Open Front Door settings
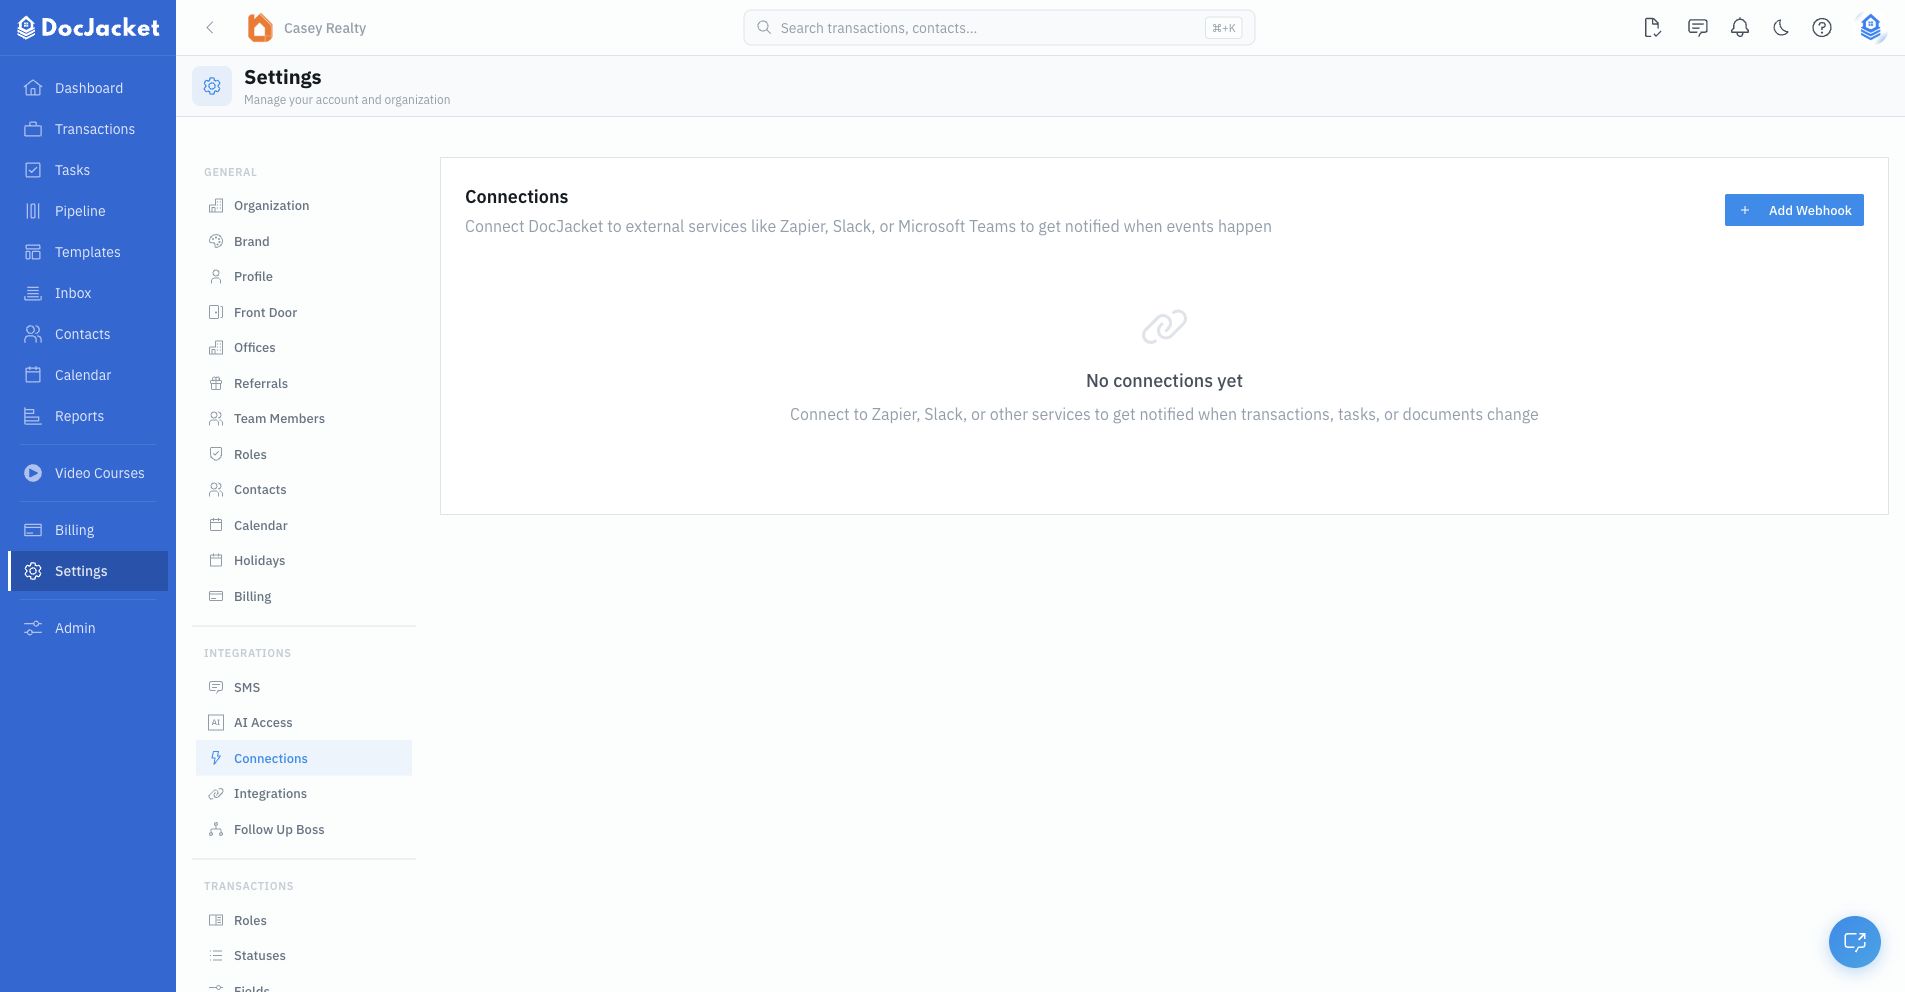 click(x=304, y=312)
